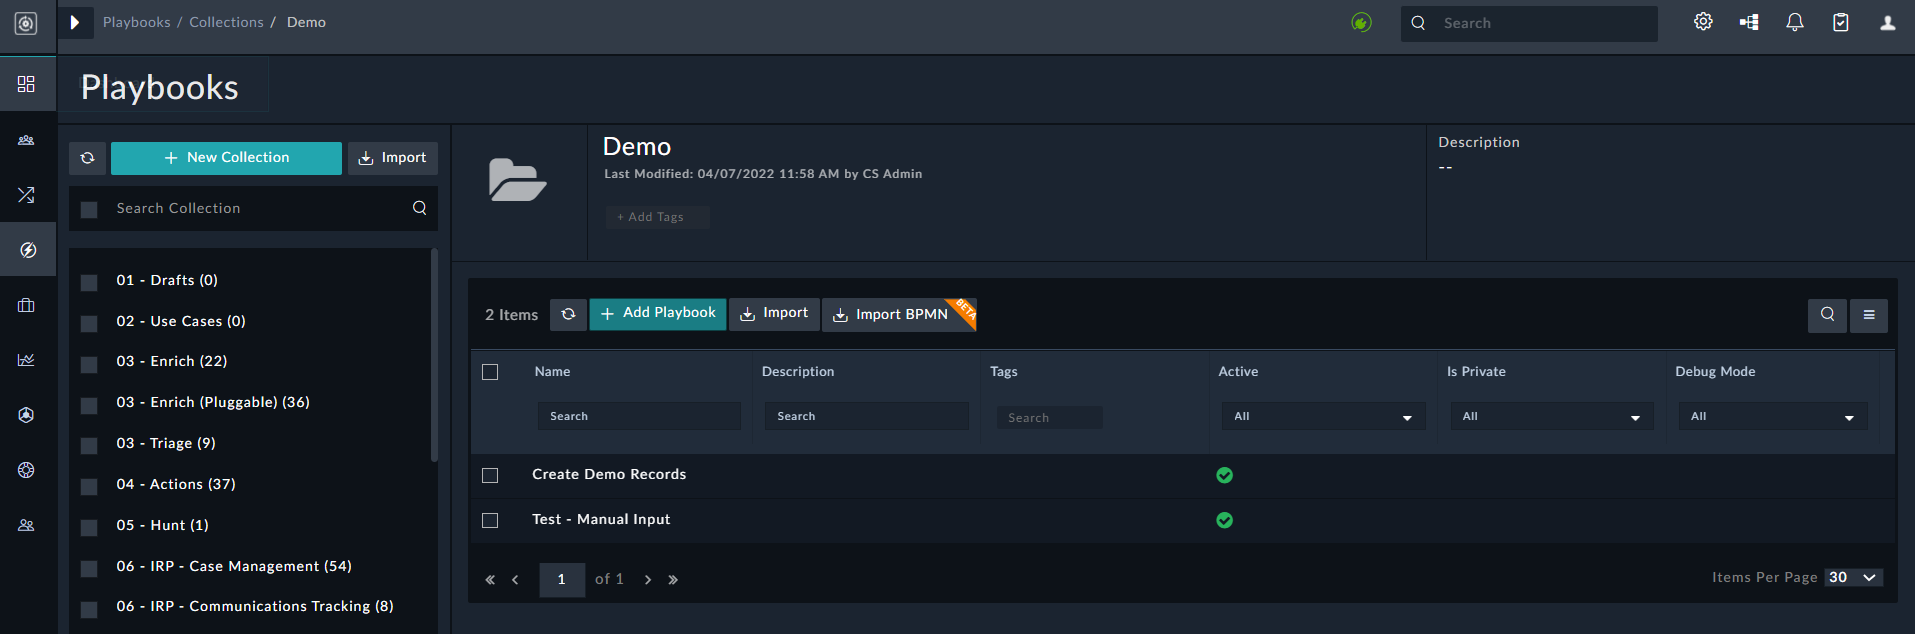Check the 01 - Drafts collection checkbox
The width and height of the screenshot is (1915, 634).
coord(89,282)
